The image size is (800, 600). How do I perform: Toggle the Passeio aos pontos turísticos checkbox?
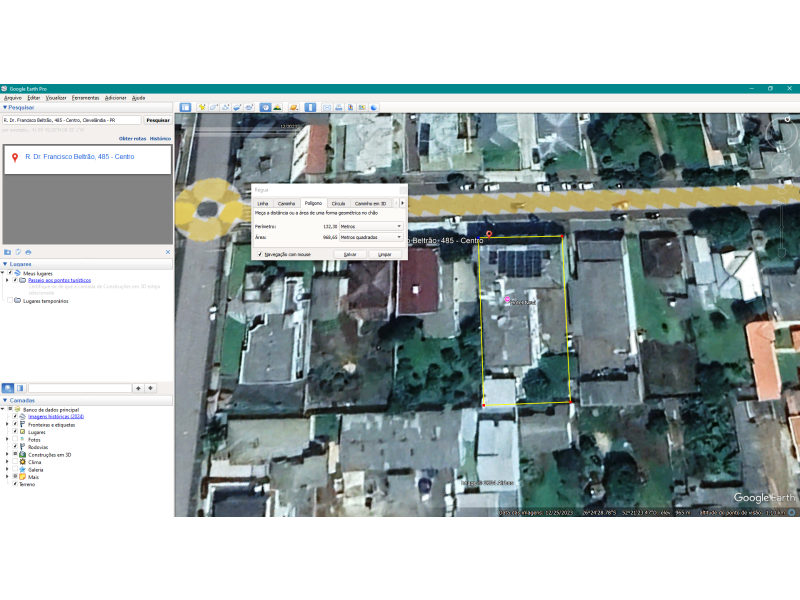(15, 280)
